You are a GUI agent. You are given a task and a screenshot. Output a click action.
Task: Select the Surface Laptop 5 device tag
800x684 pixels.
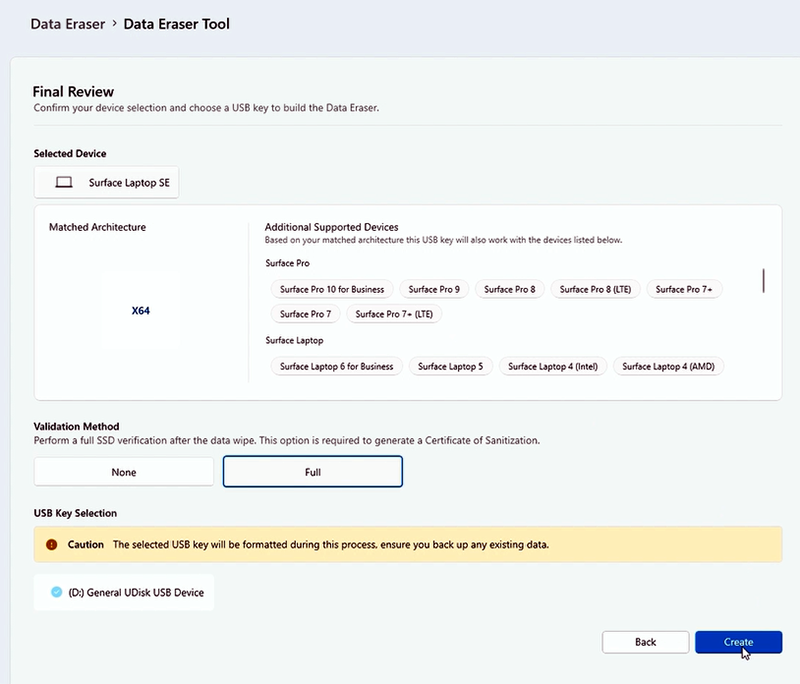click(x=450, y=366)
